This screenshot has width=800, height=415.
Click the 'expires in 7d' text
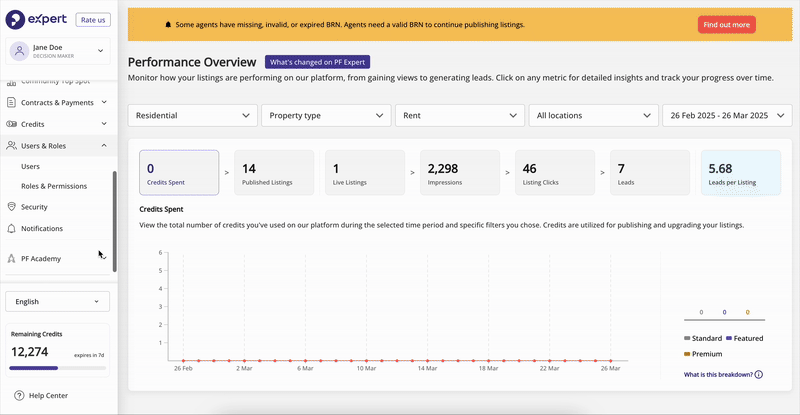89,355
